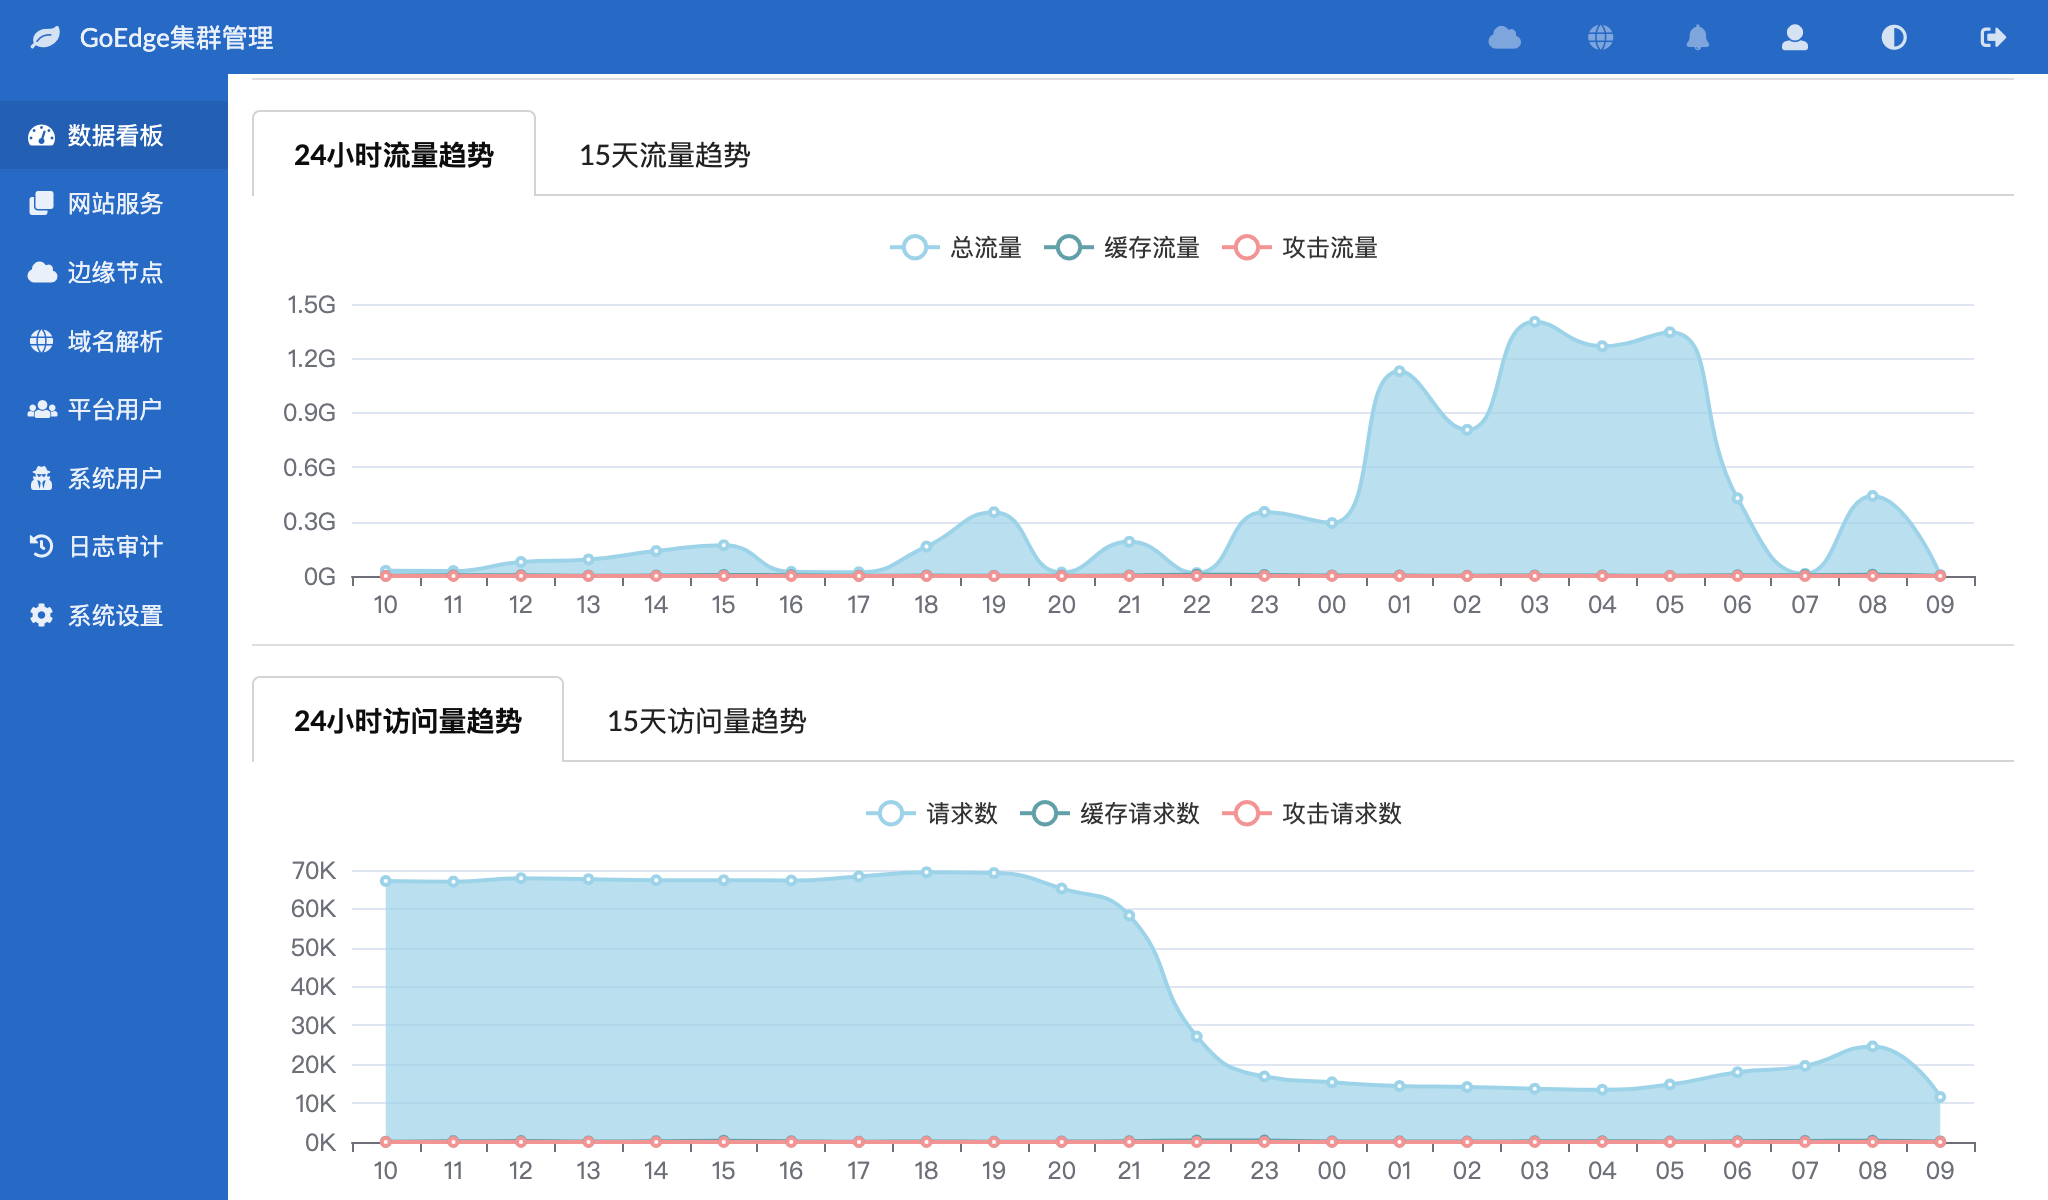Select the 24小时访问量趋势 tab
2048x1200 pixels.
[x=408, y=720]
